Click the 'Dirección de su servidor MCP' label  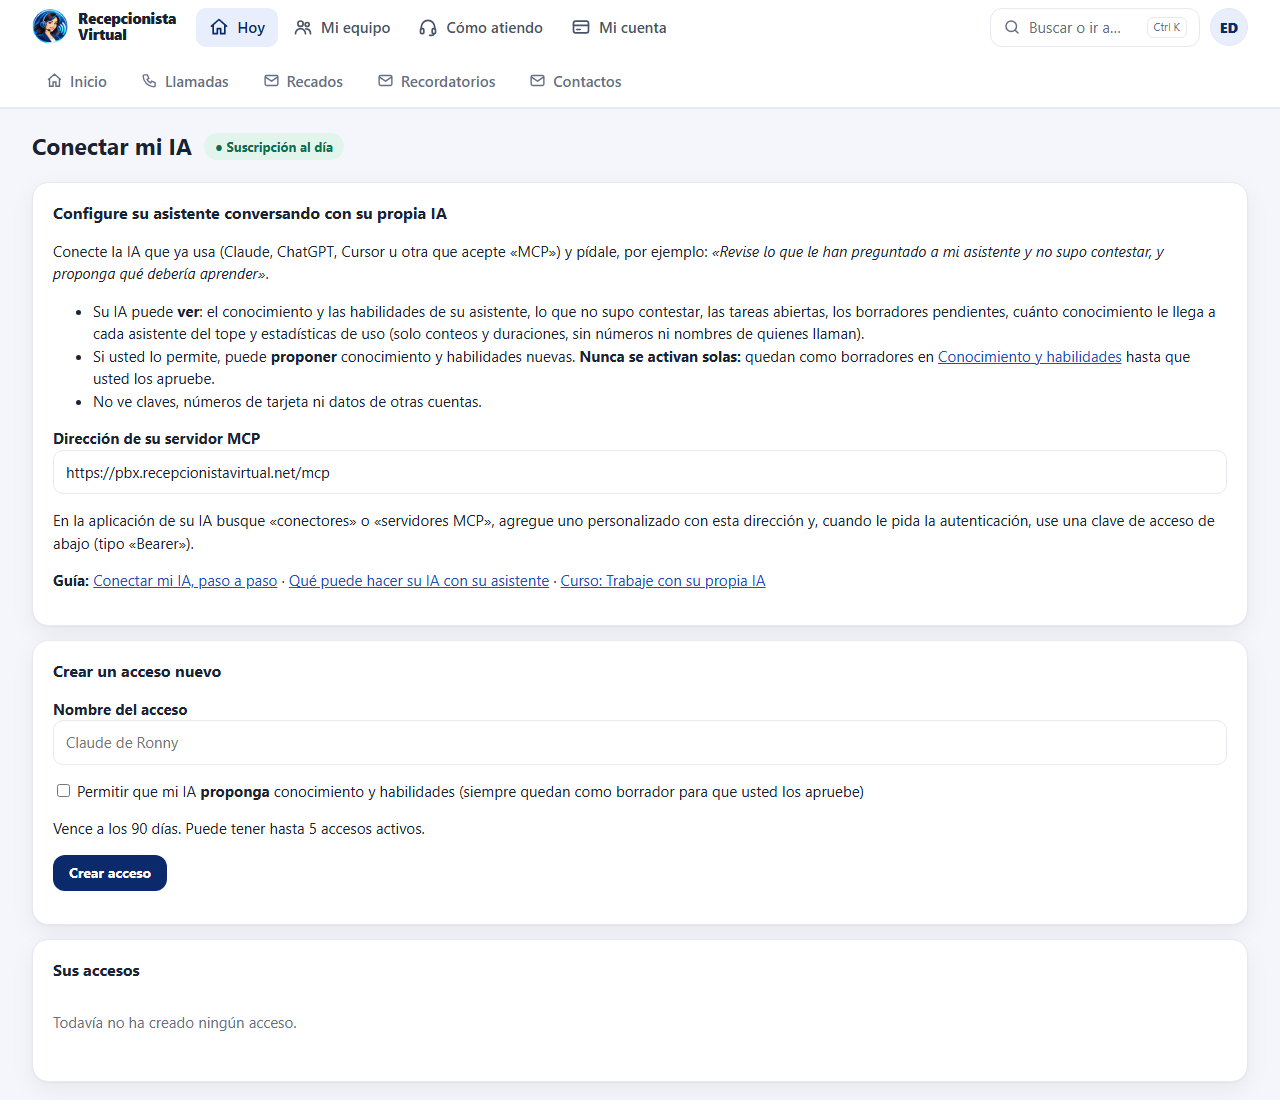(x=157, y=439)
